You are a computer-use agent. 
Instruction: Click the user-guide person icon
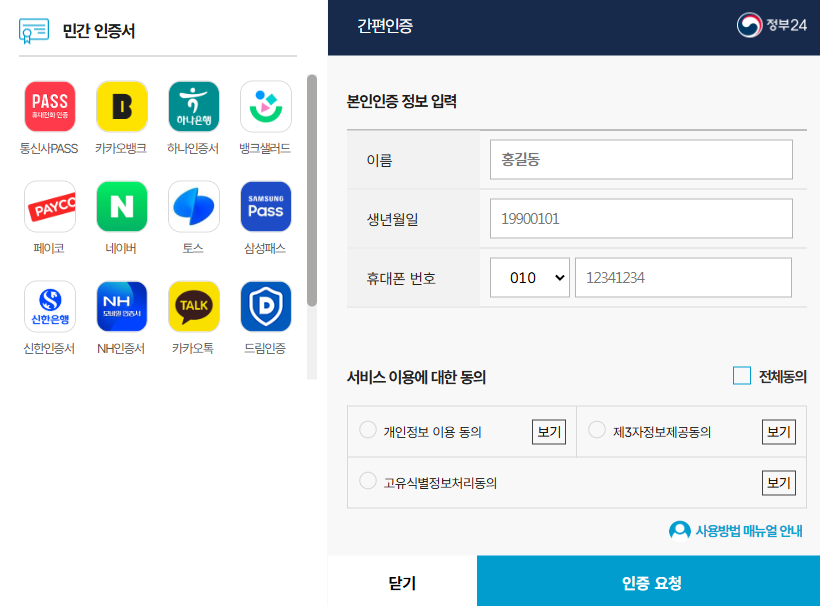(679, 531)
